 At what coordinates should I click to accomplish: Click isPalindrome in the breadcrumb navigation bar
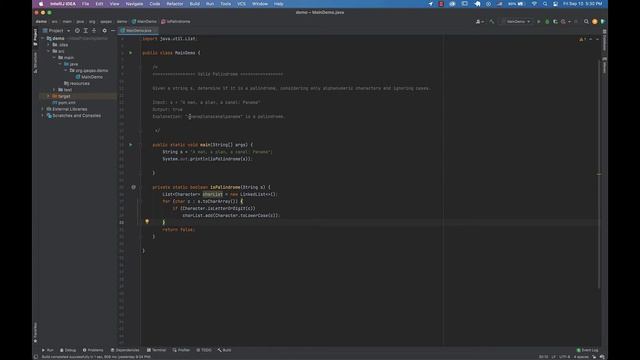click(176, 22)
